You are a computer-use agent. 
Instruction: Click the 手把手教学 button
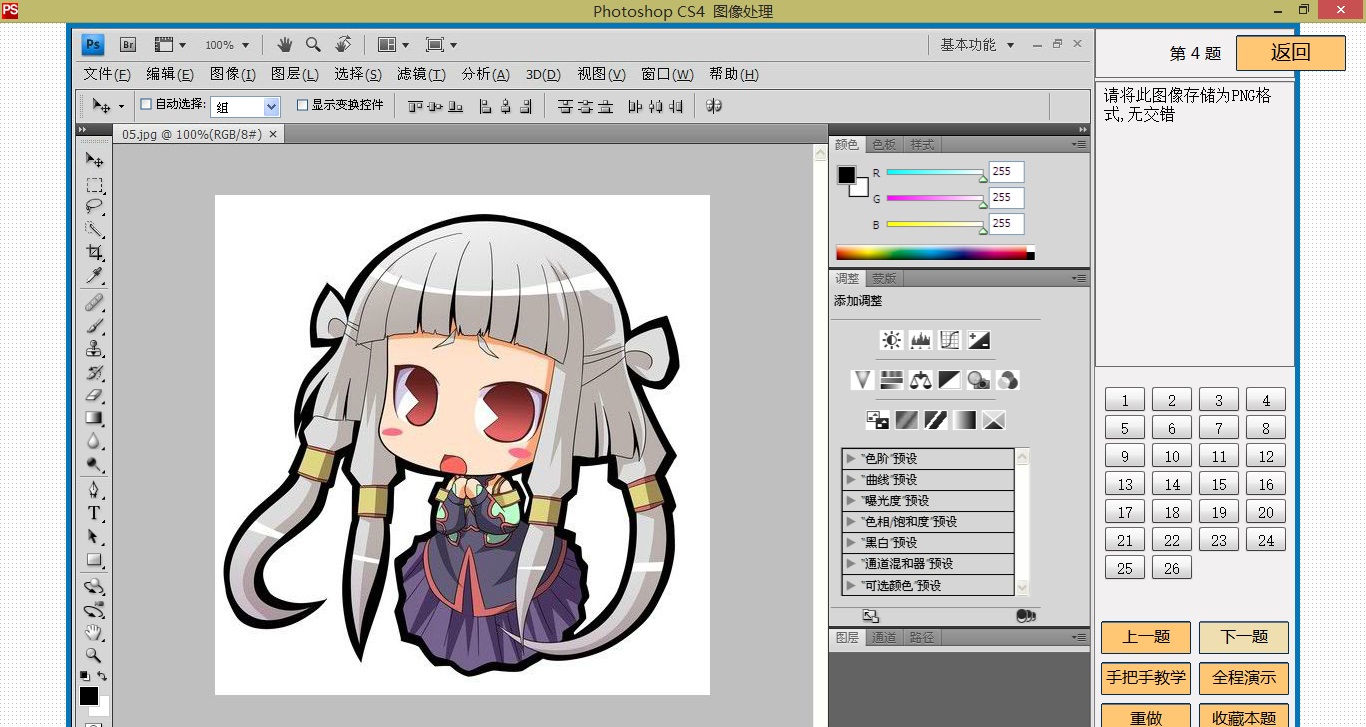[x=1146, y=678]
